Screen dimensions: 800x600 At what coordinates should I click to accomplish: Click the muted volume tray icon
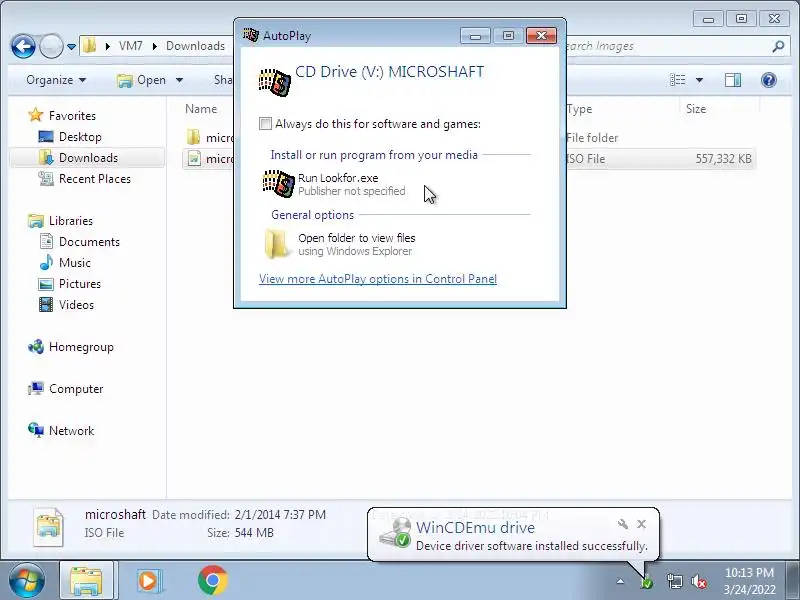pos(698,581)
